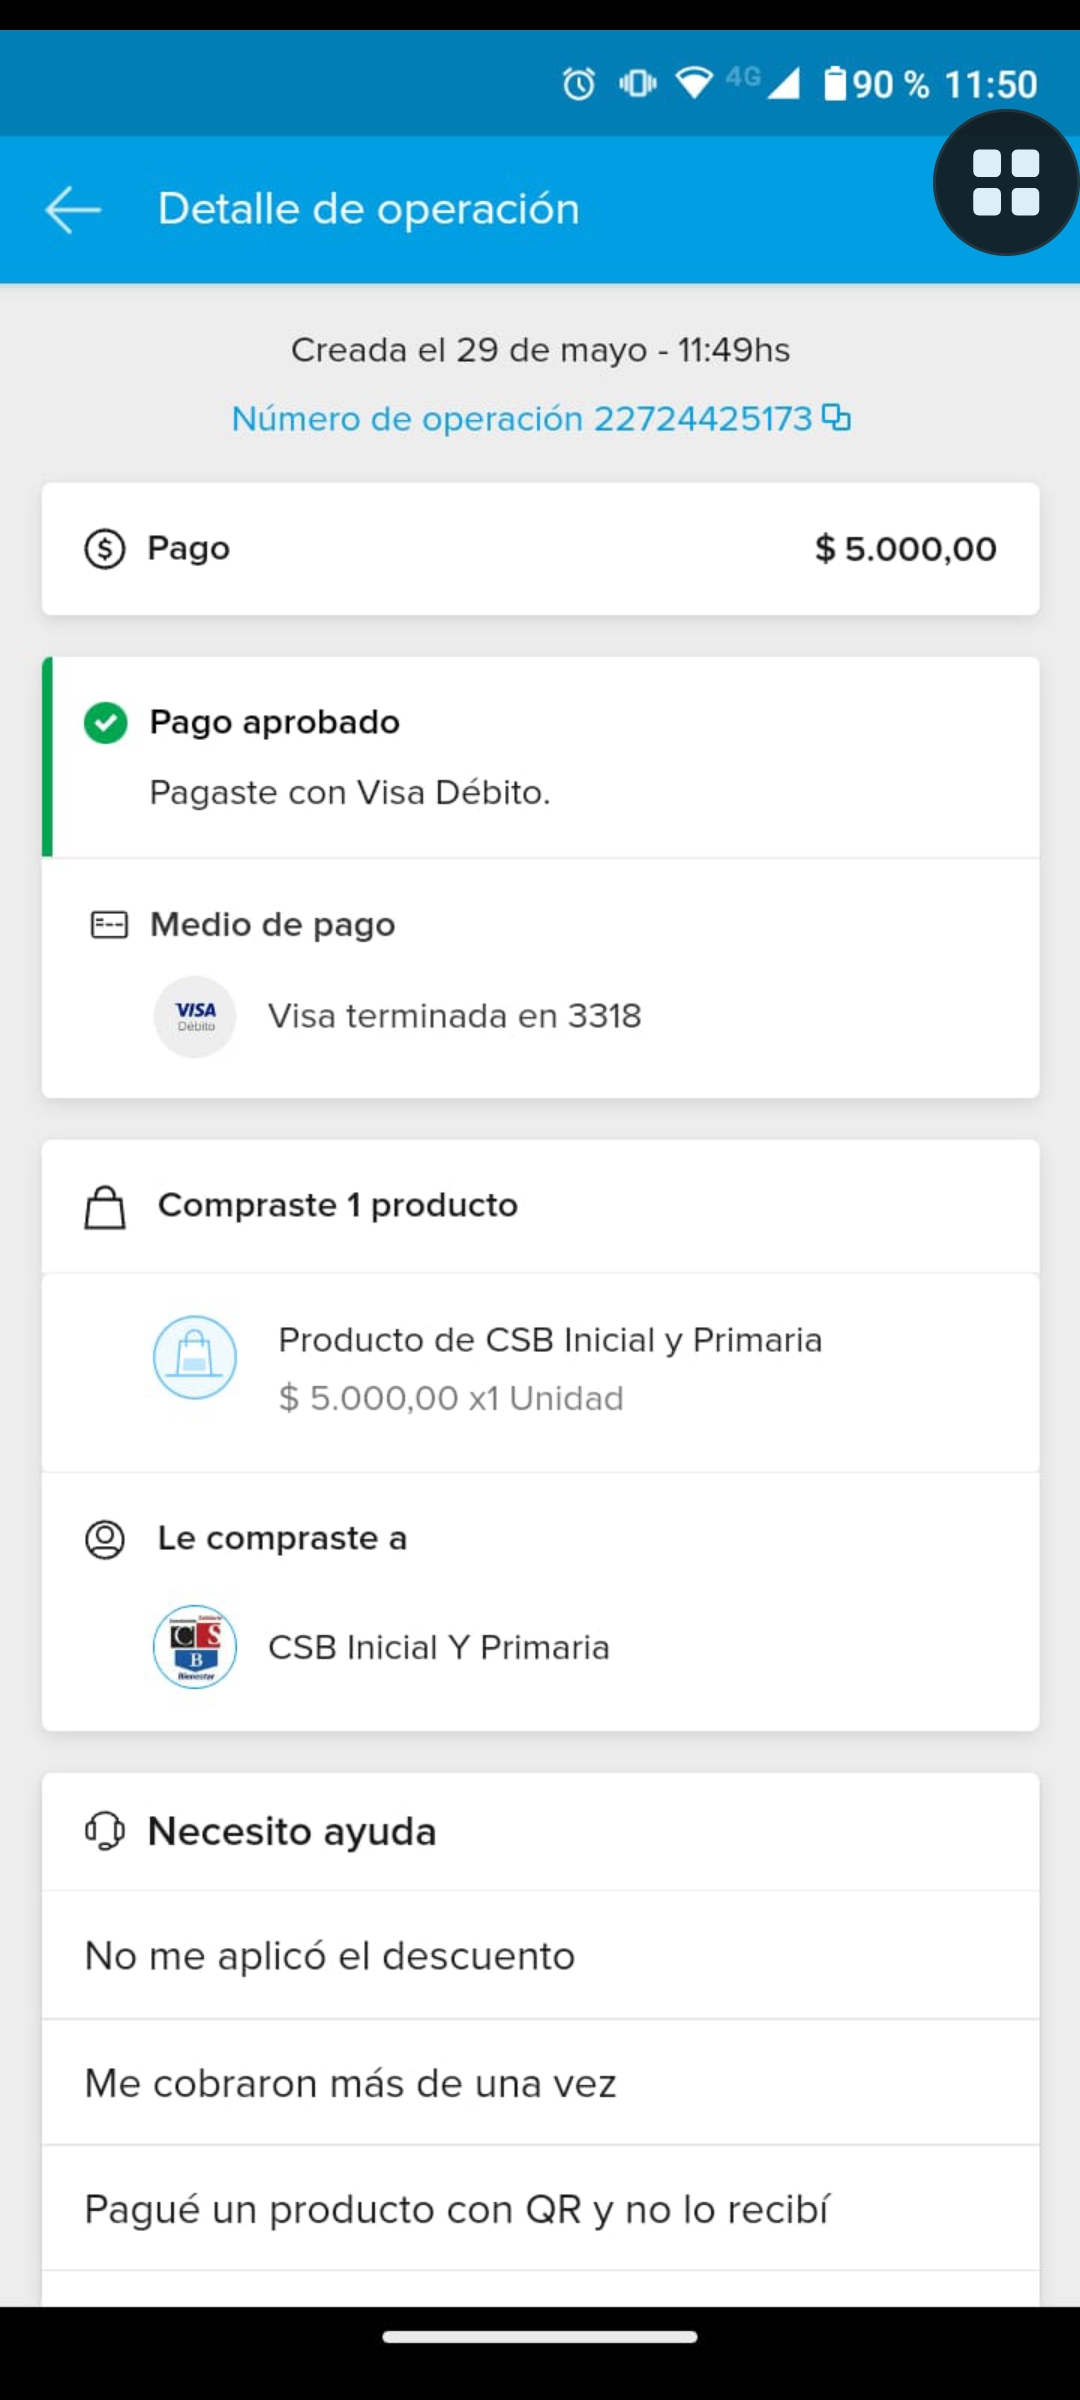
Task: Tap the back arrow in header
Action: 73,210
